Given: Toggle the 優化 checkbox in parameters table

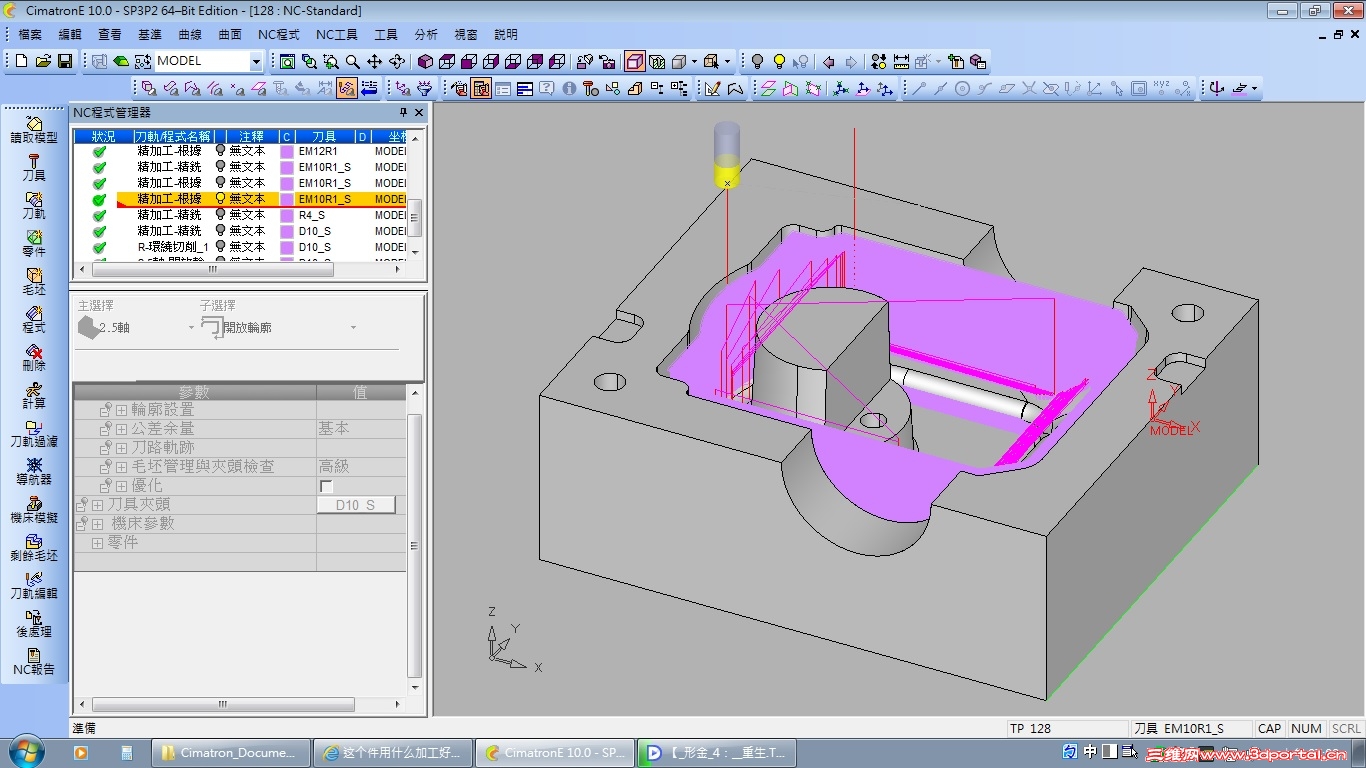Looking at the screenshot, I should click(x=326, y=486).
